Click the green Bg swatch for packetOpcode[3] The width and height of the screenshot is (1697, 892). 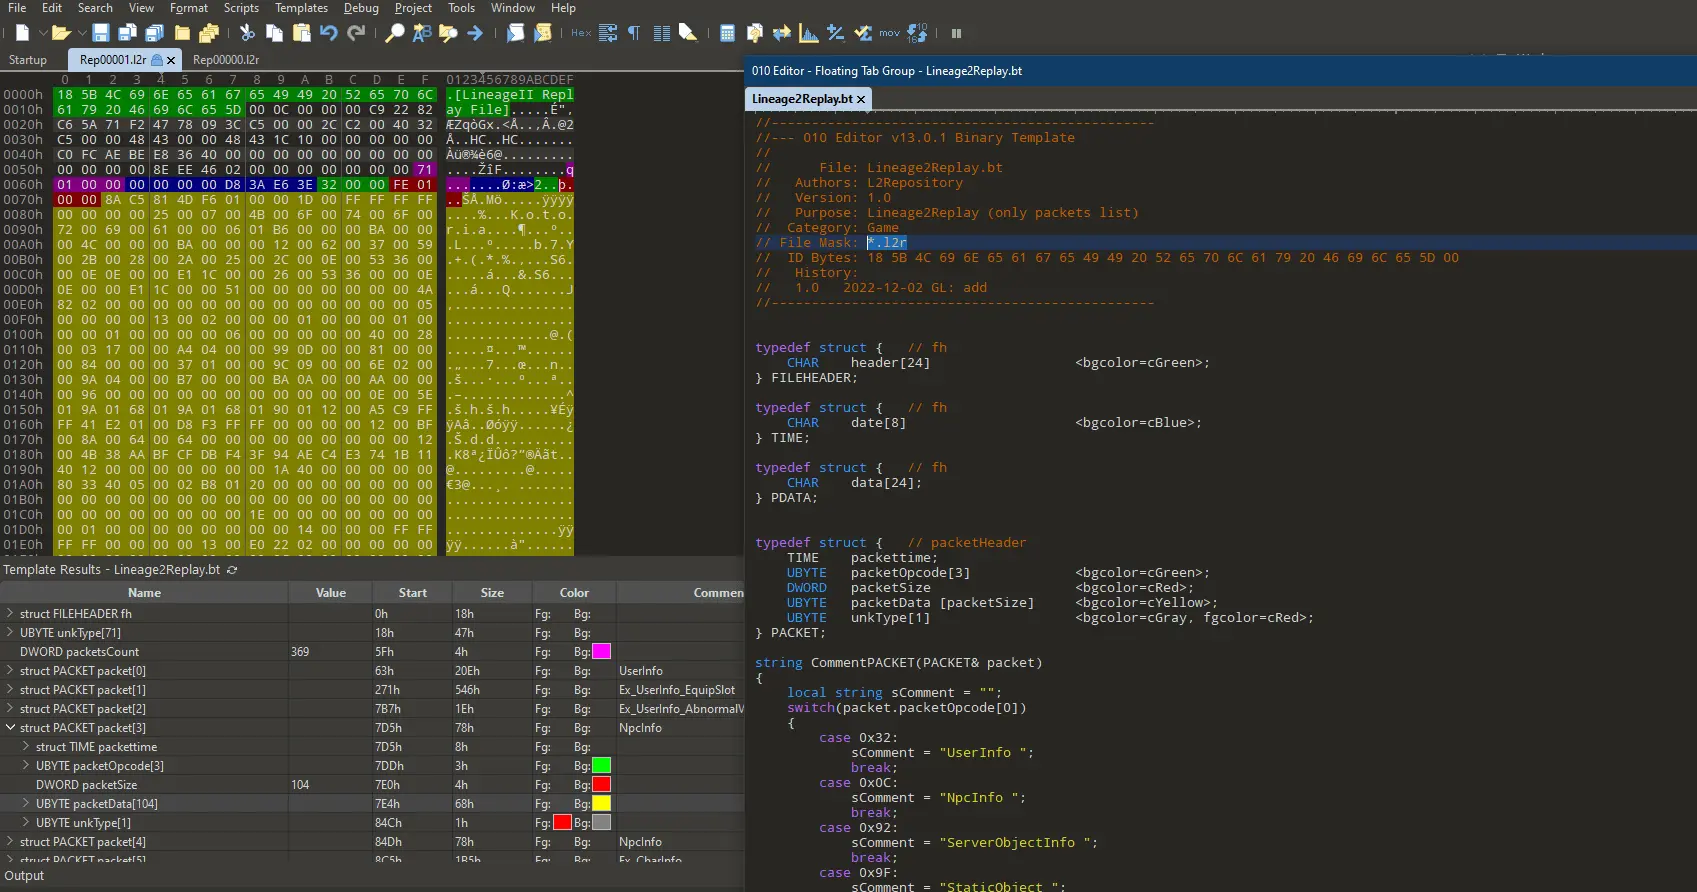[602, 766]
